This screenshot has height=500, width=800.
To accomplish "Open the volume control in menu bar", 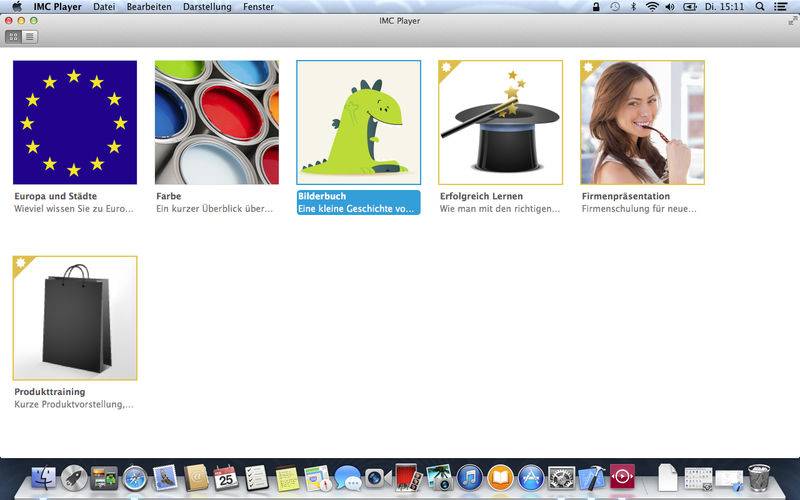I will click(x=670, y=7).
